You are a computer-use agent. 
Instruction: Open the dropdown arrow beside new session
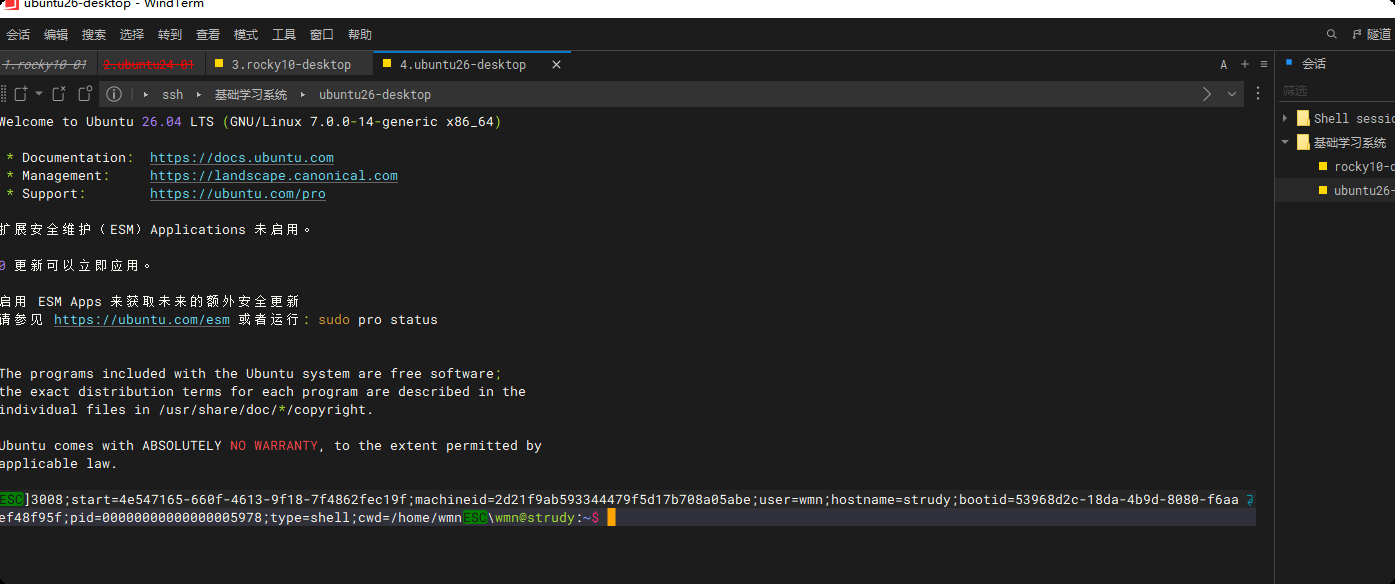coord(39,94)
